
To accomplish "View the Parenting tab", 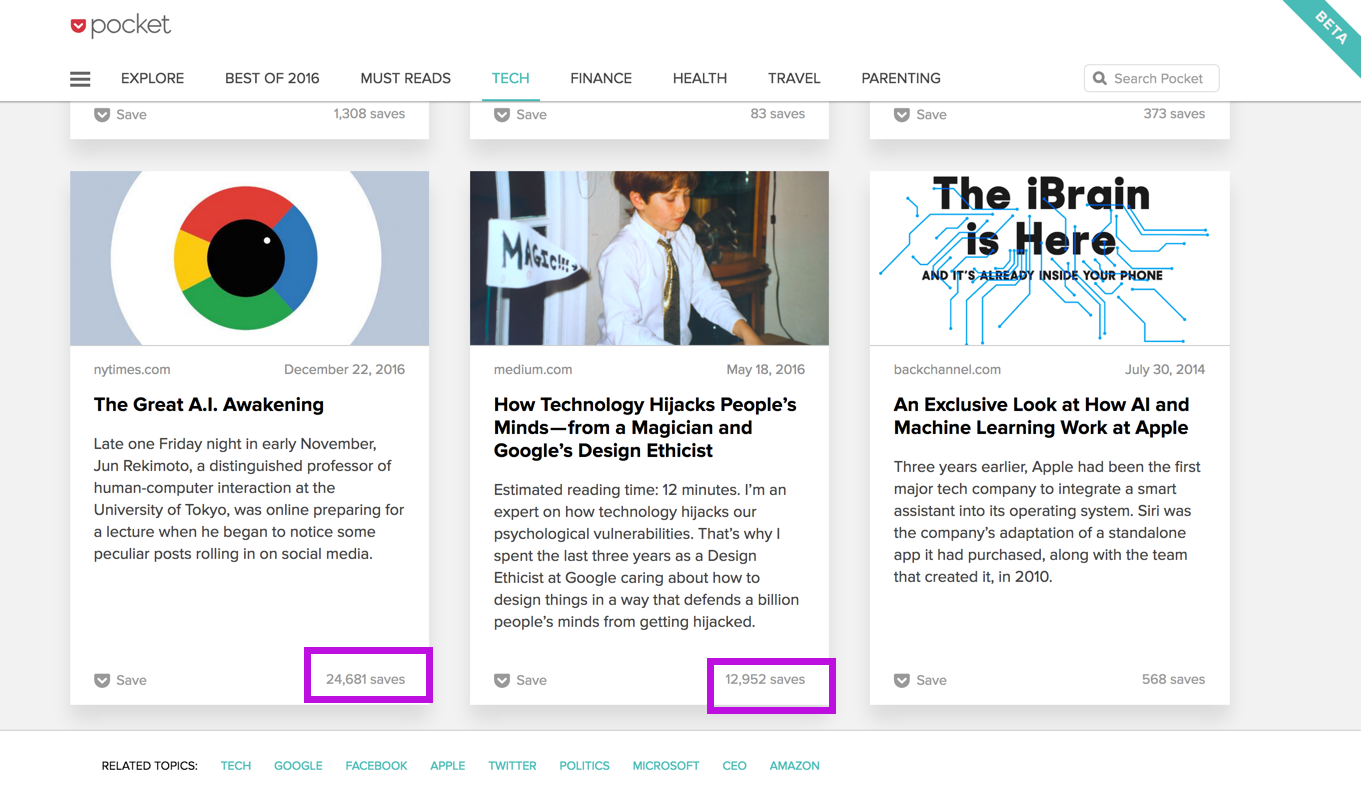I will coord(901,78).
